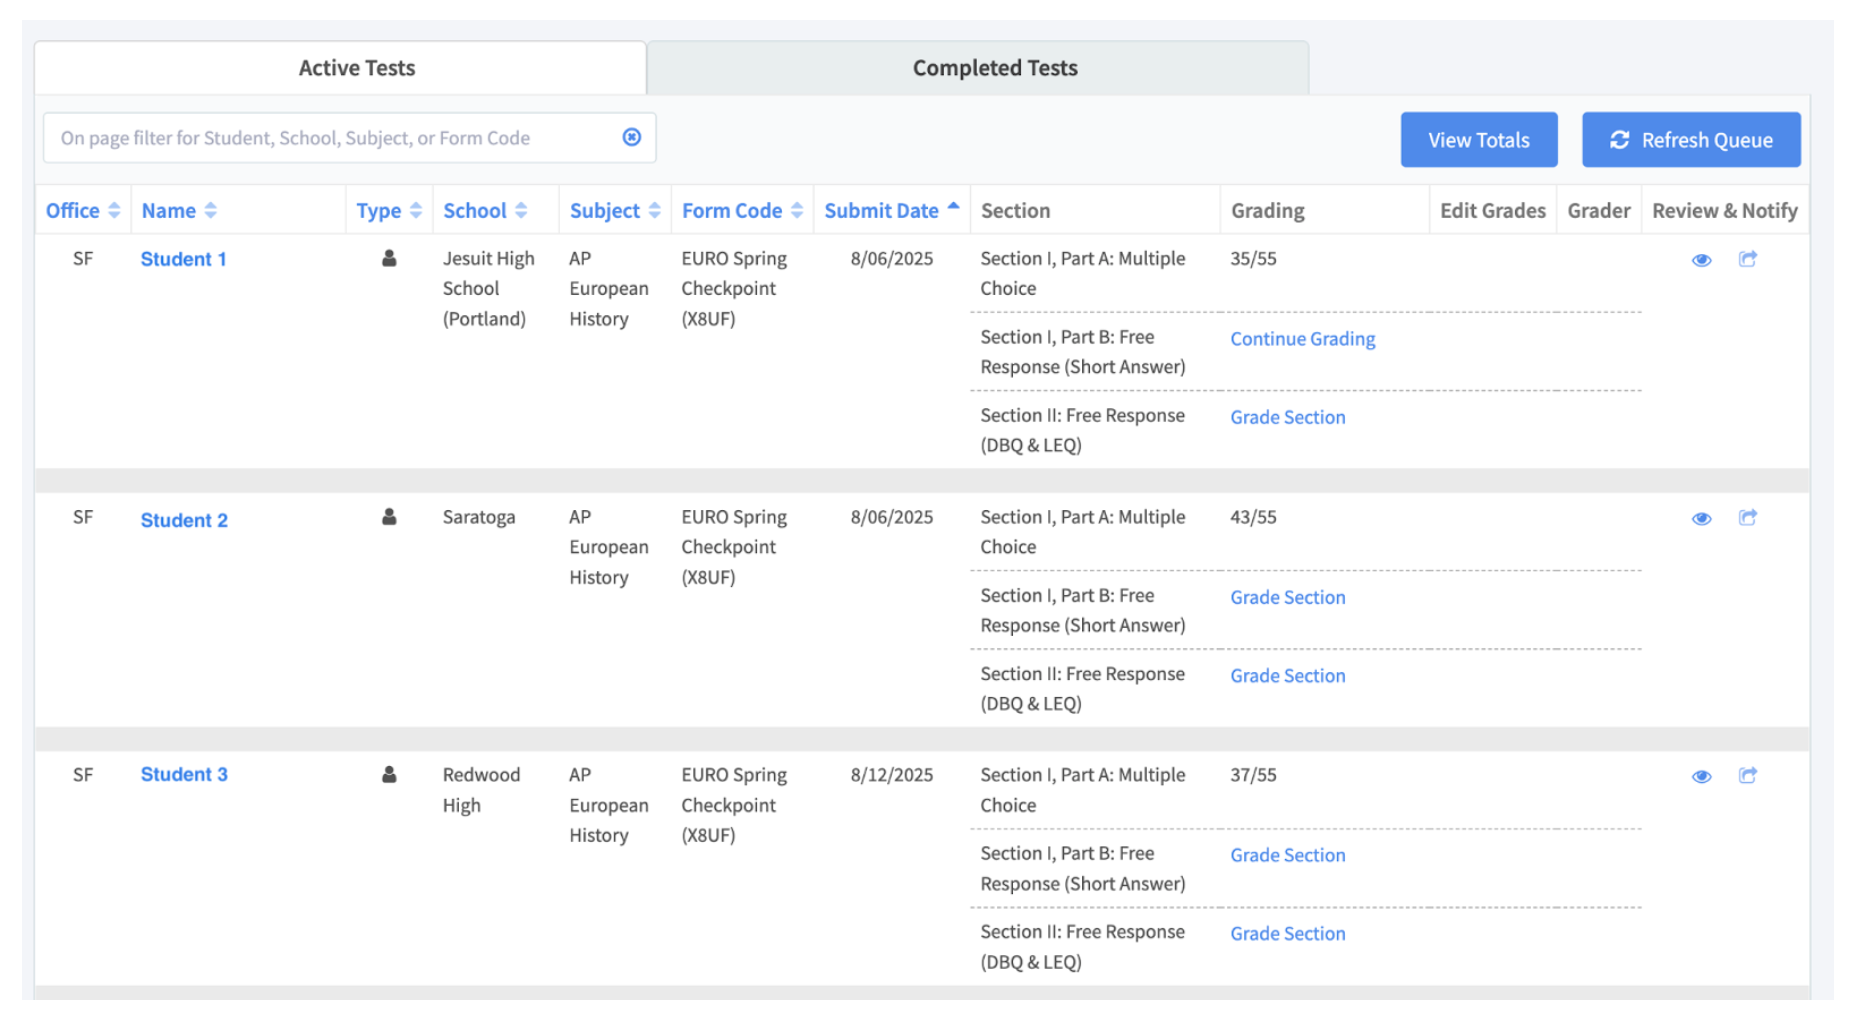Open the Student 2 name link
1856x1022 pixels.
coord(184,520)
